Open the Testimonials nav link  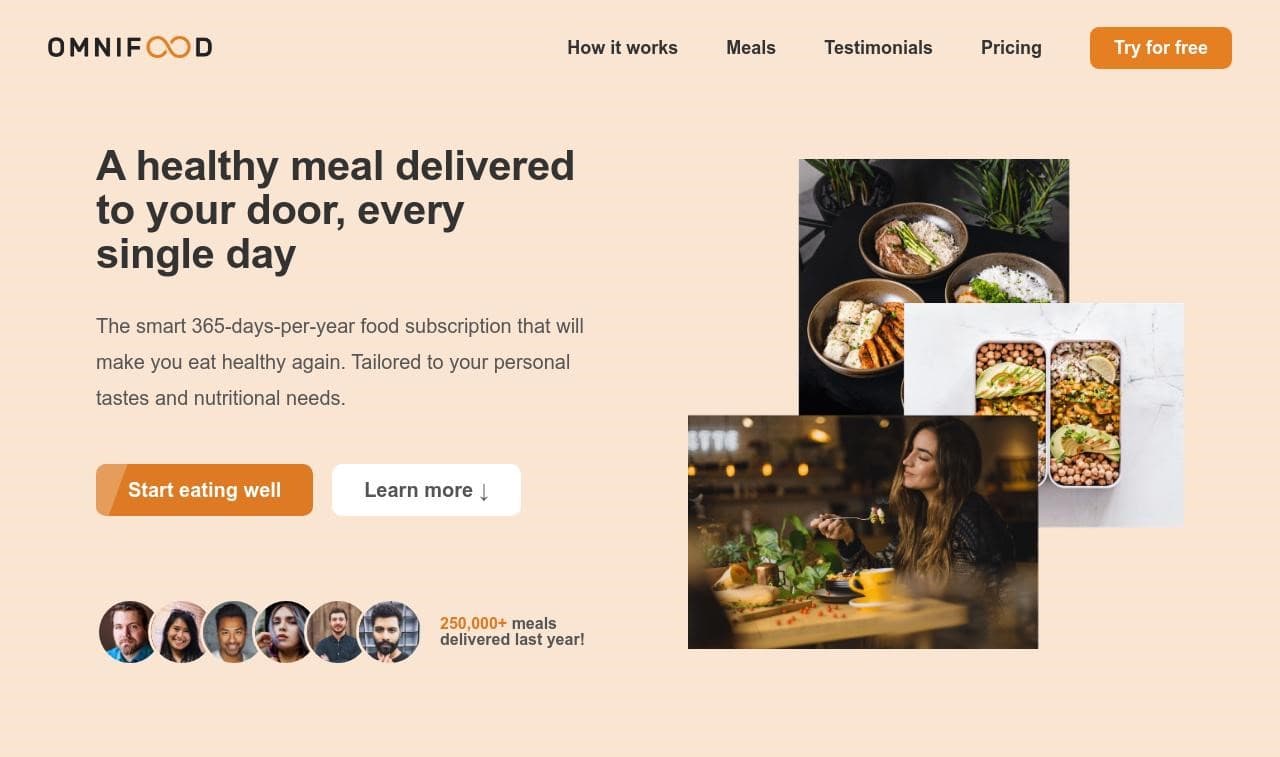click(878, 48)
